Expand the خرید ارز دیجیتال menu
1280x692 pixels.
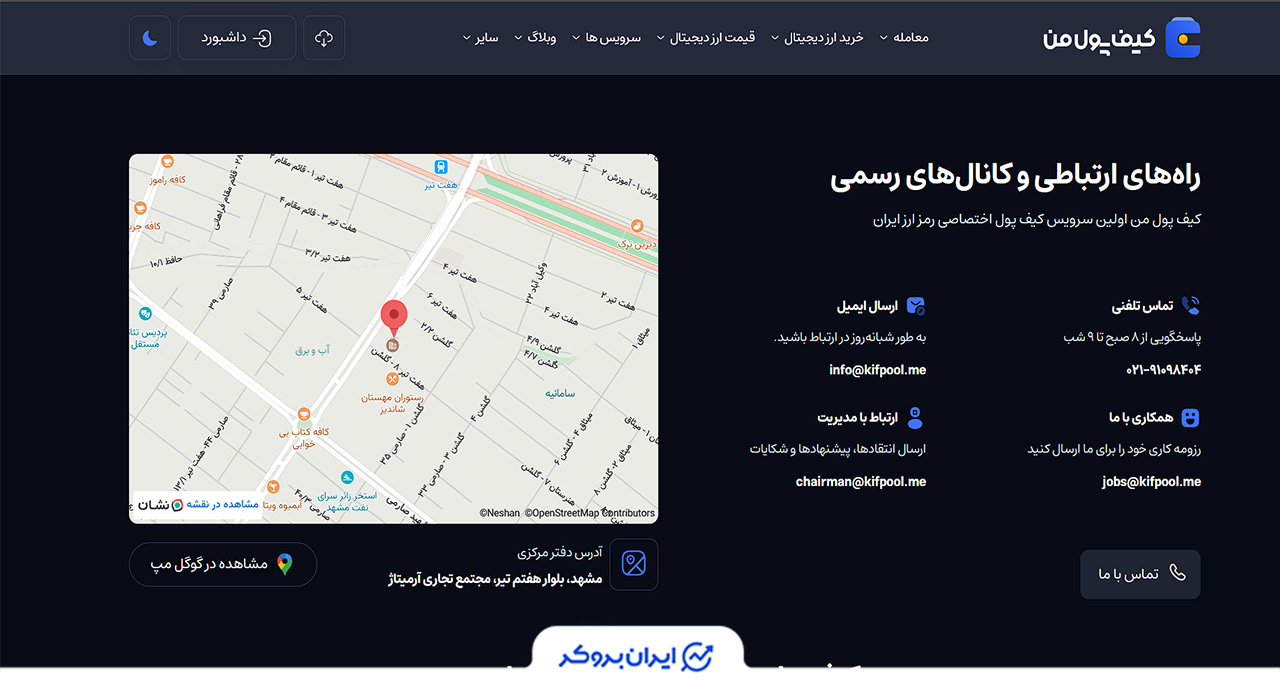click(x=817, y=38)
